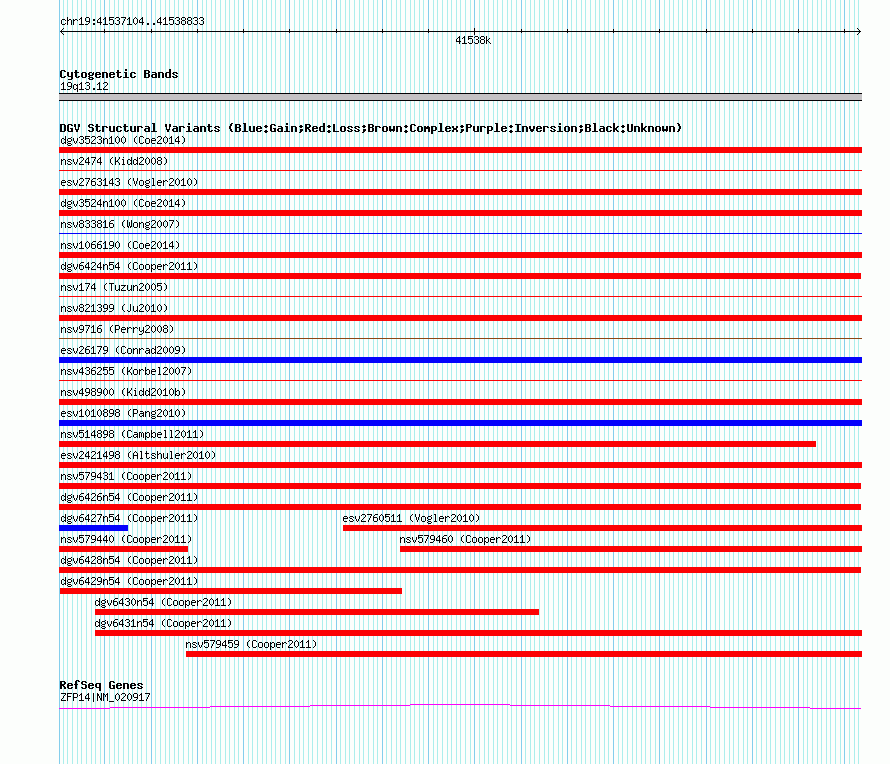Click the ZFP14|NM_020917 gene label

pyautogui.click(x=105, y=697)
